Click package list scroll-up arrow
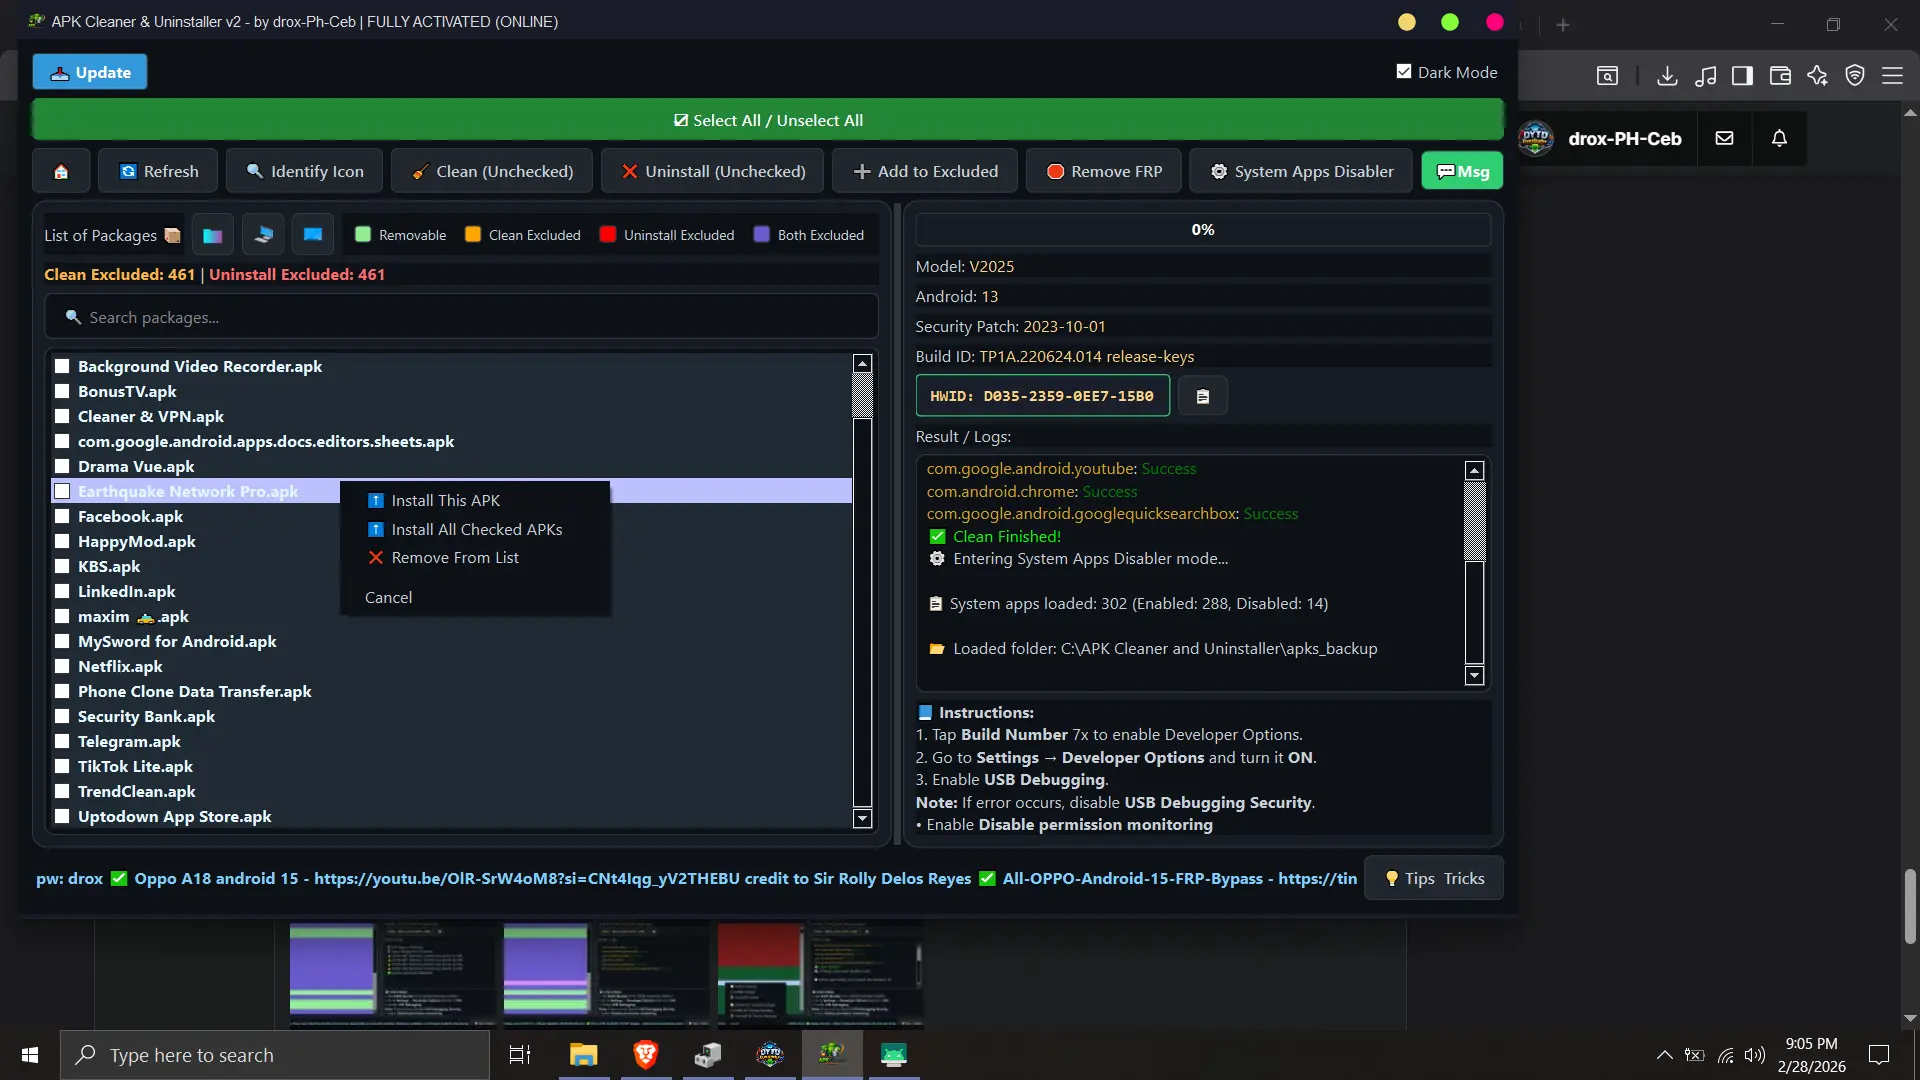The image size is (1920, 1080). click(x=862, y=363)
